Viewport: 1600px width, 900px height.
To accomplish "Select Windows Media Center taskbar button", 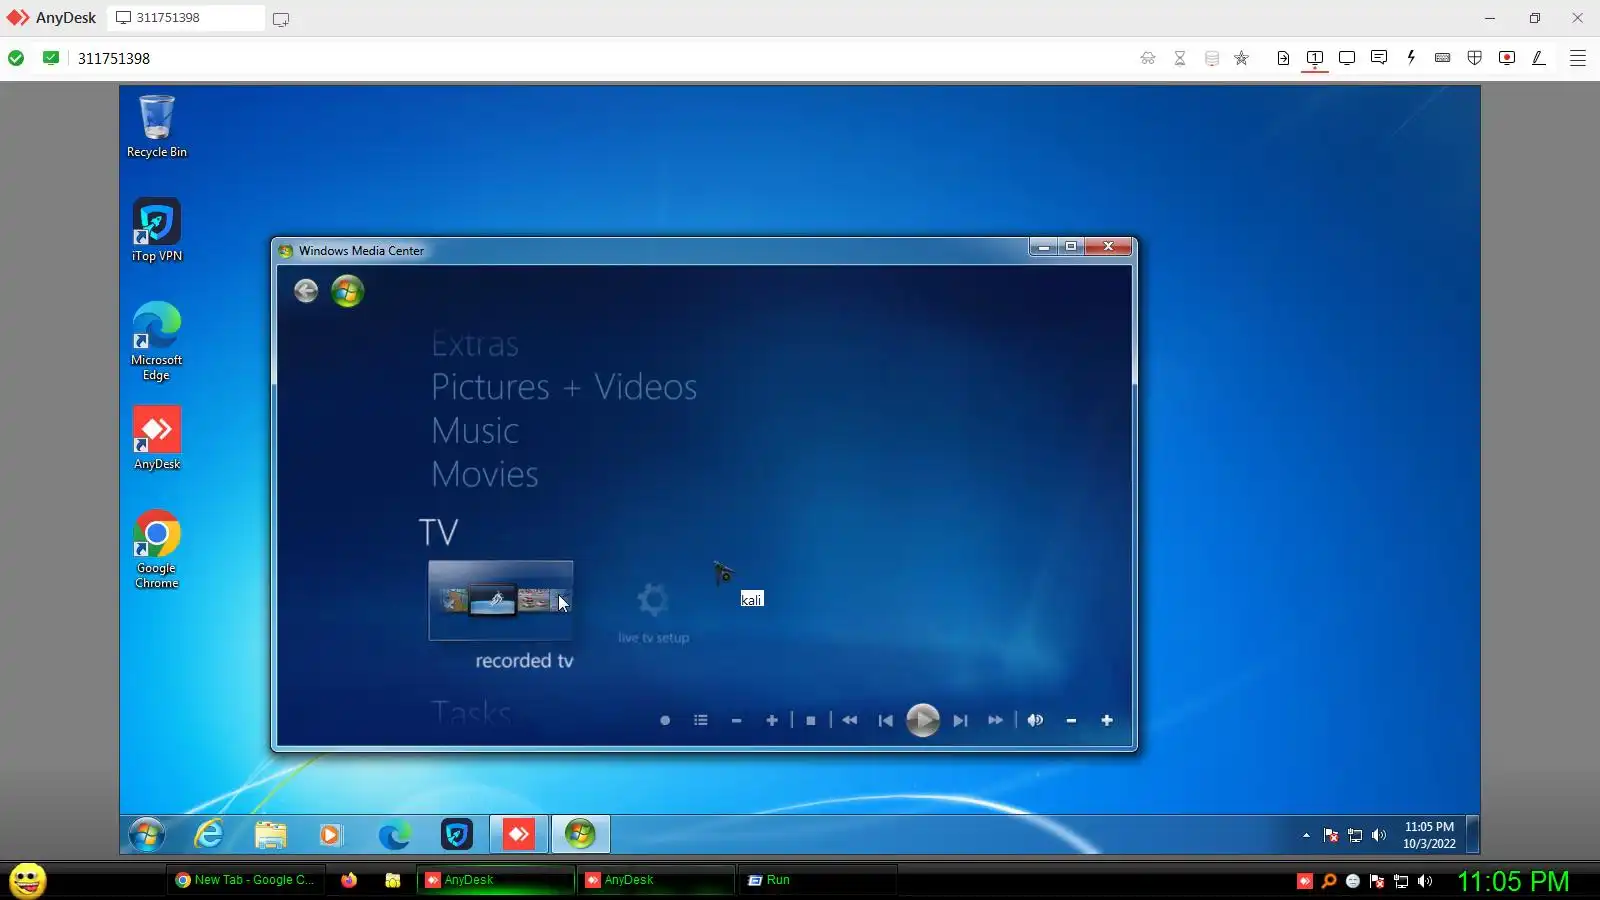I will [x=580, y=834].
